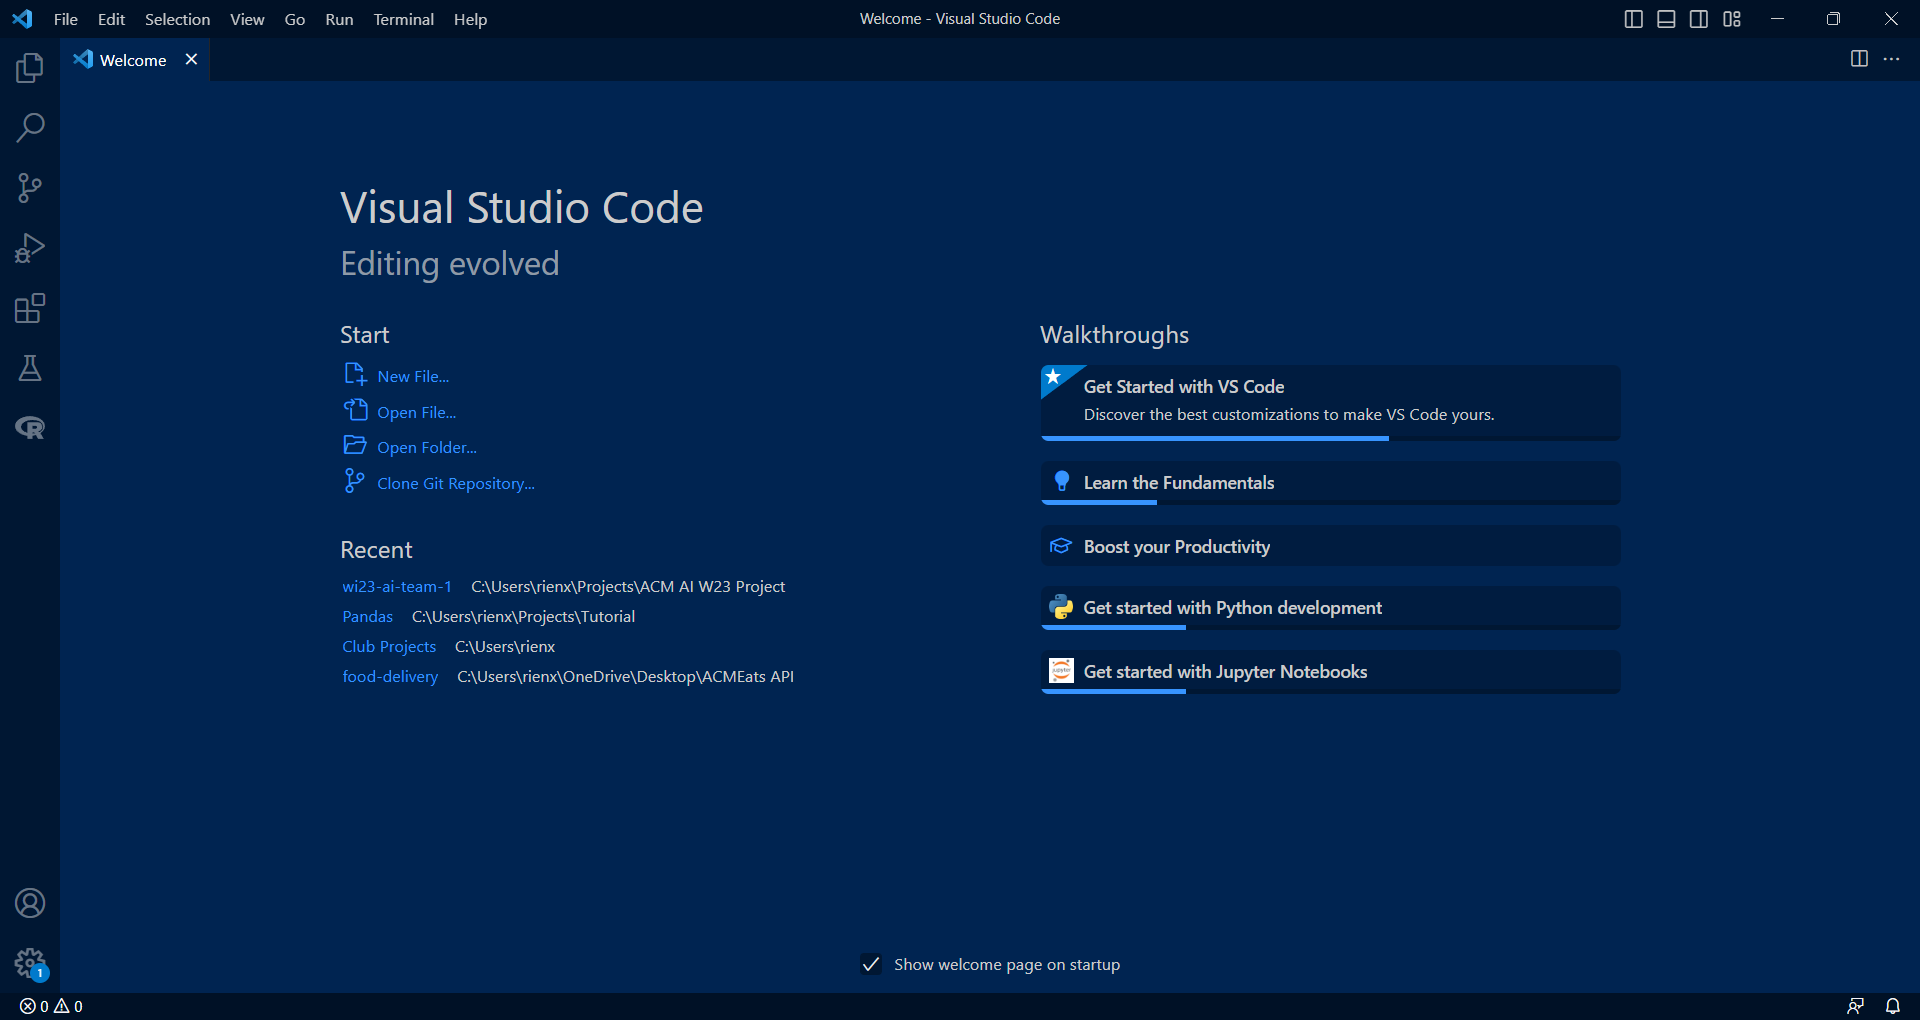Click path C:\Users\rienx\OneDrive\Desktop\ACMEats API
This screenshot has width=1920, height=1020.
tap(626, 677)
